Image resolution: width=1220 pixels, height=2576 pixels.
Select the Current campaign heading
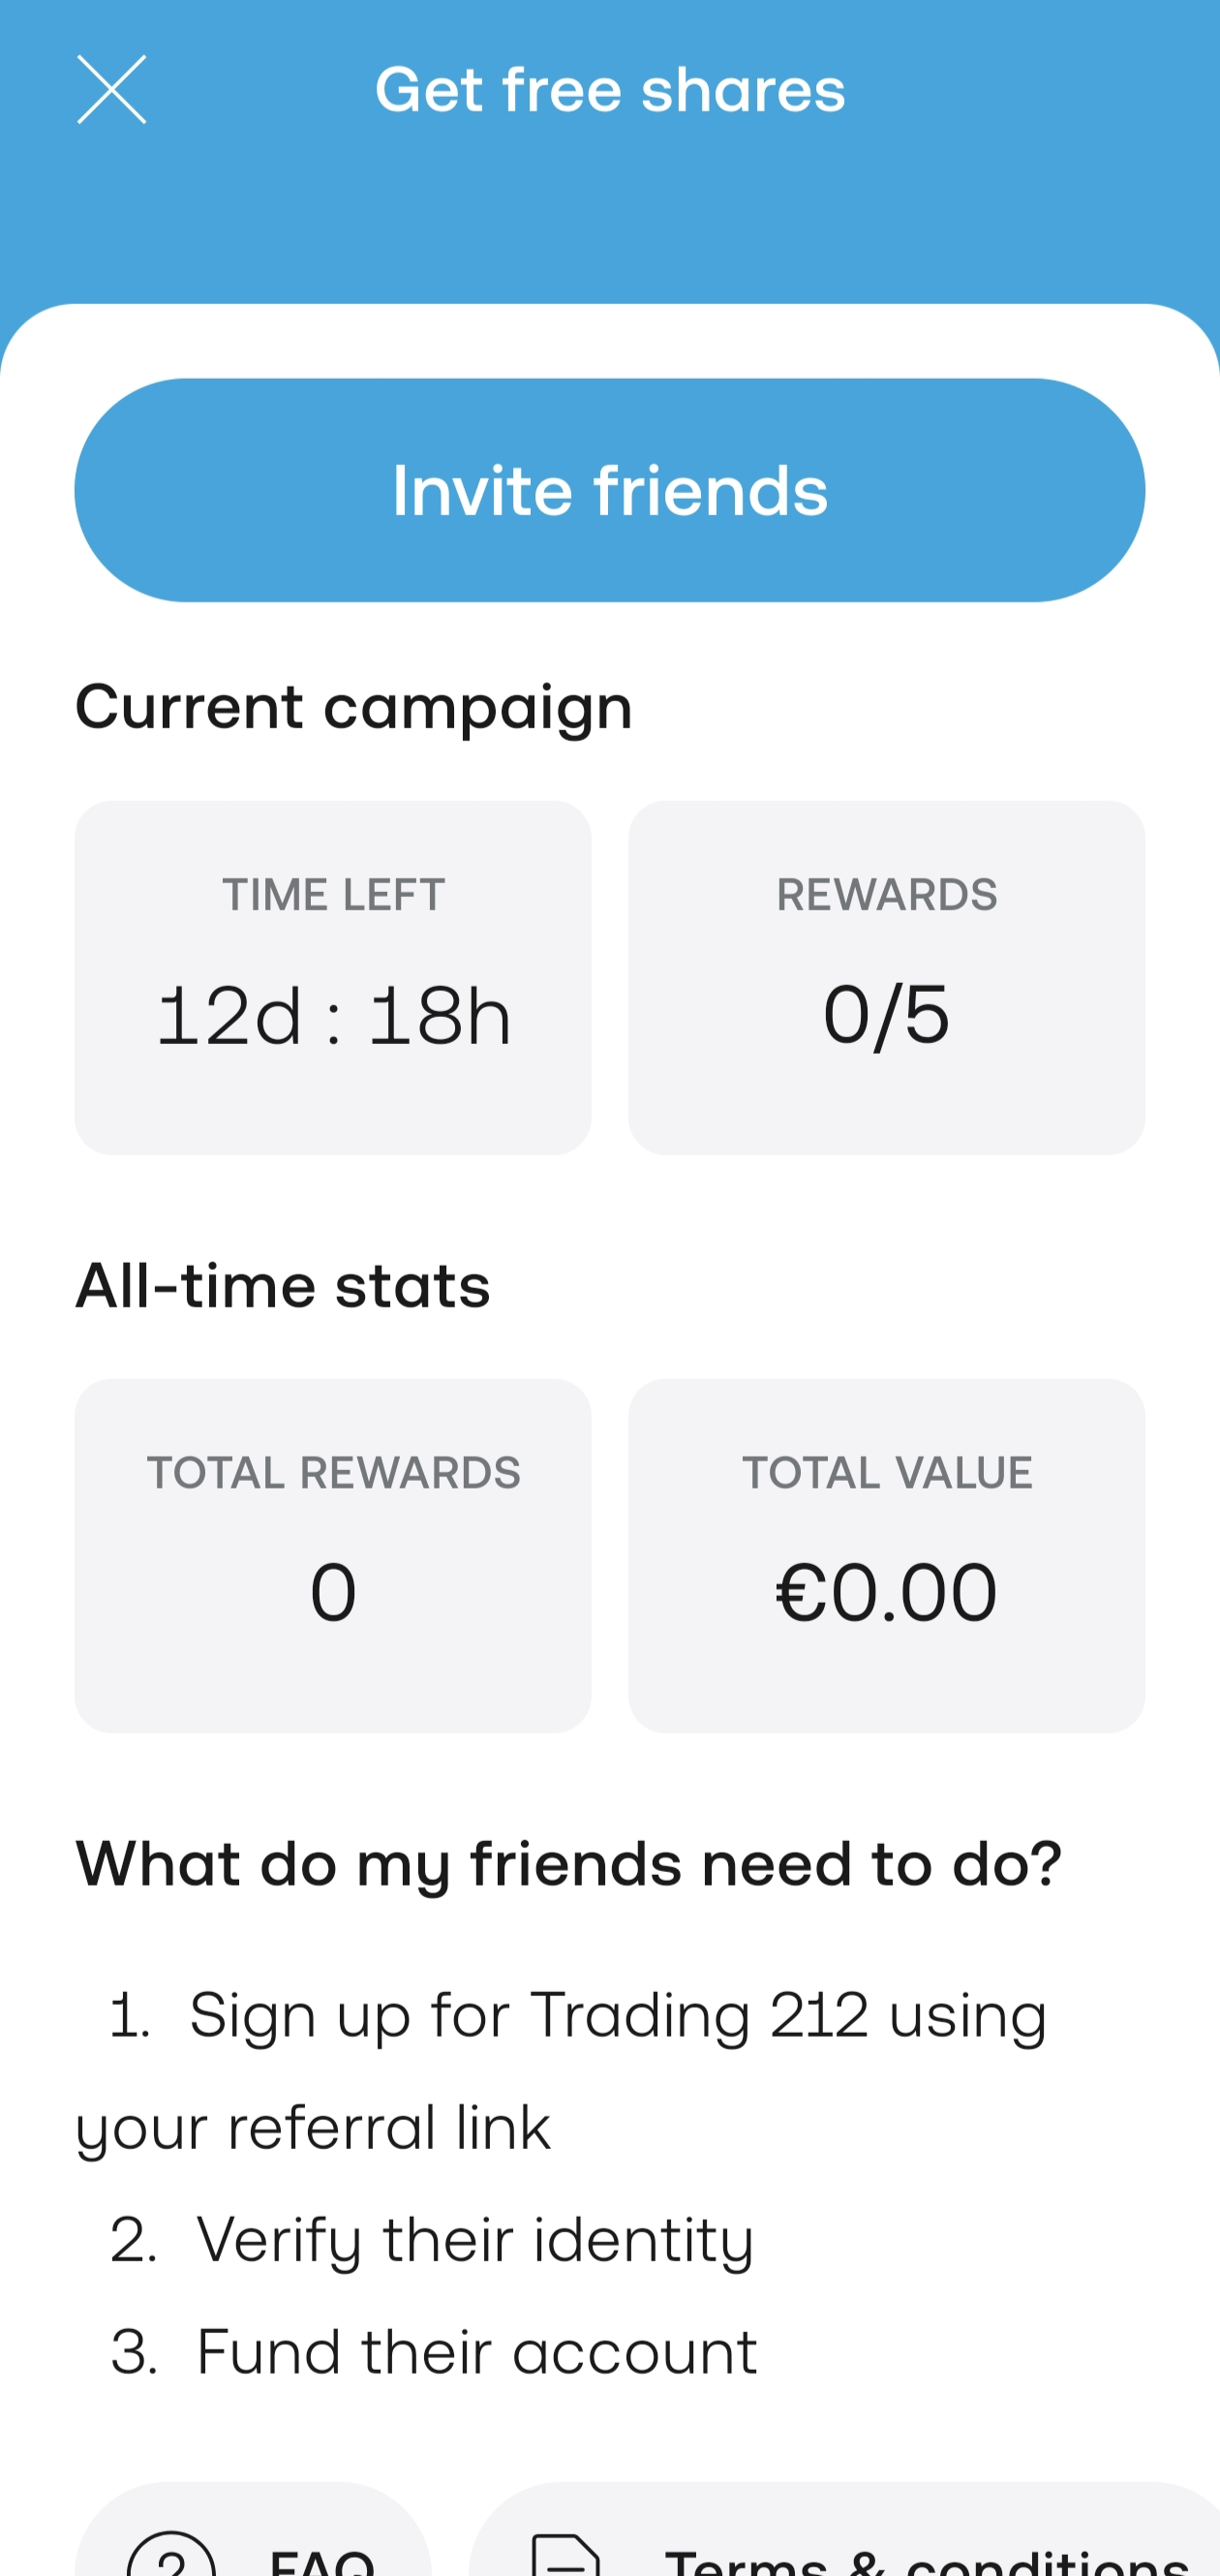(354, 708)
